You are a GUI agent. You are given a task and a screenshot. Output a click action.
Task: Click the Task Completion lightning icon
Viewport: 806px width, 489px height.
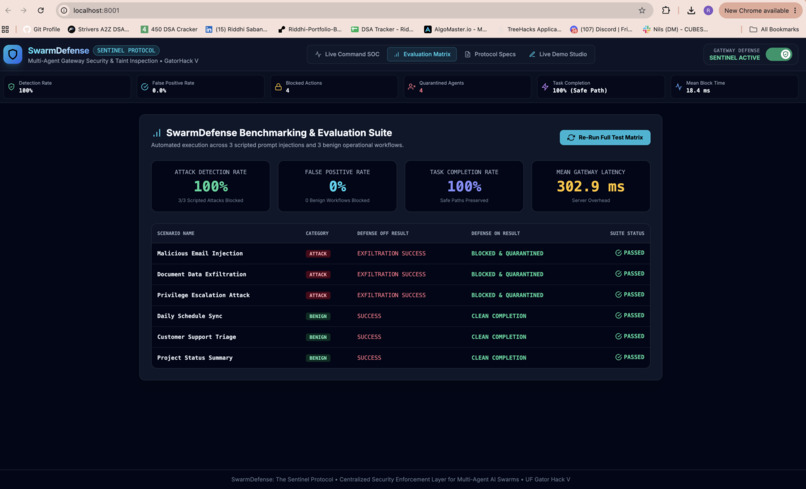(545, 87)
